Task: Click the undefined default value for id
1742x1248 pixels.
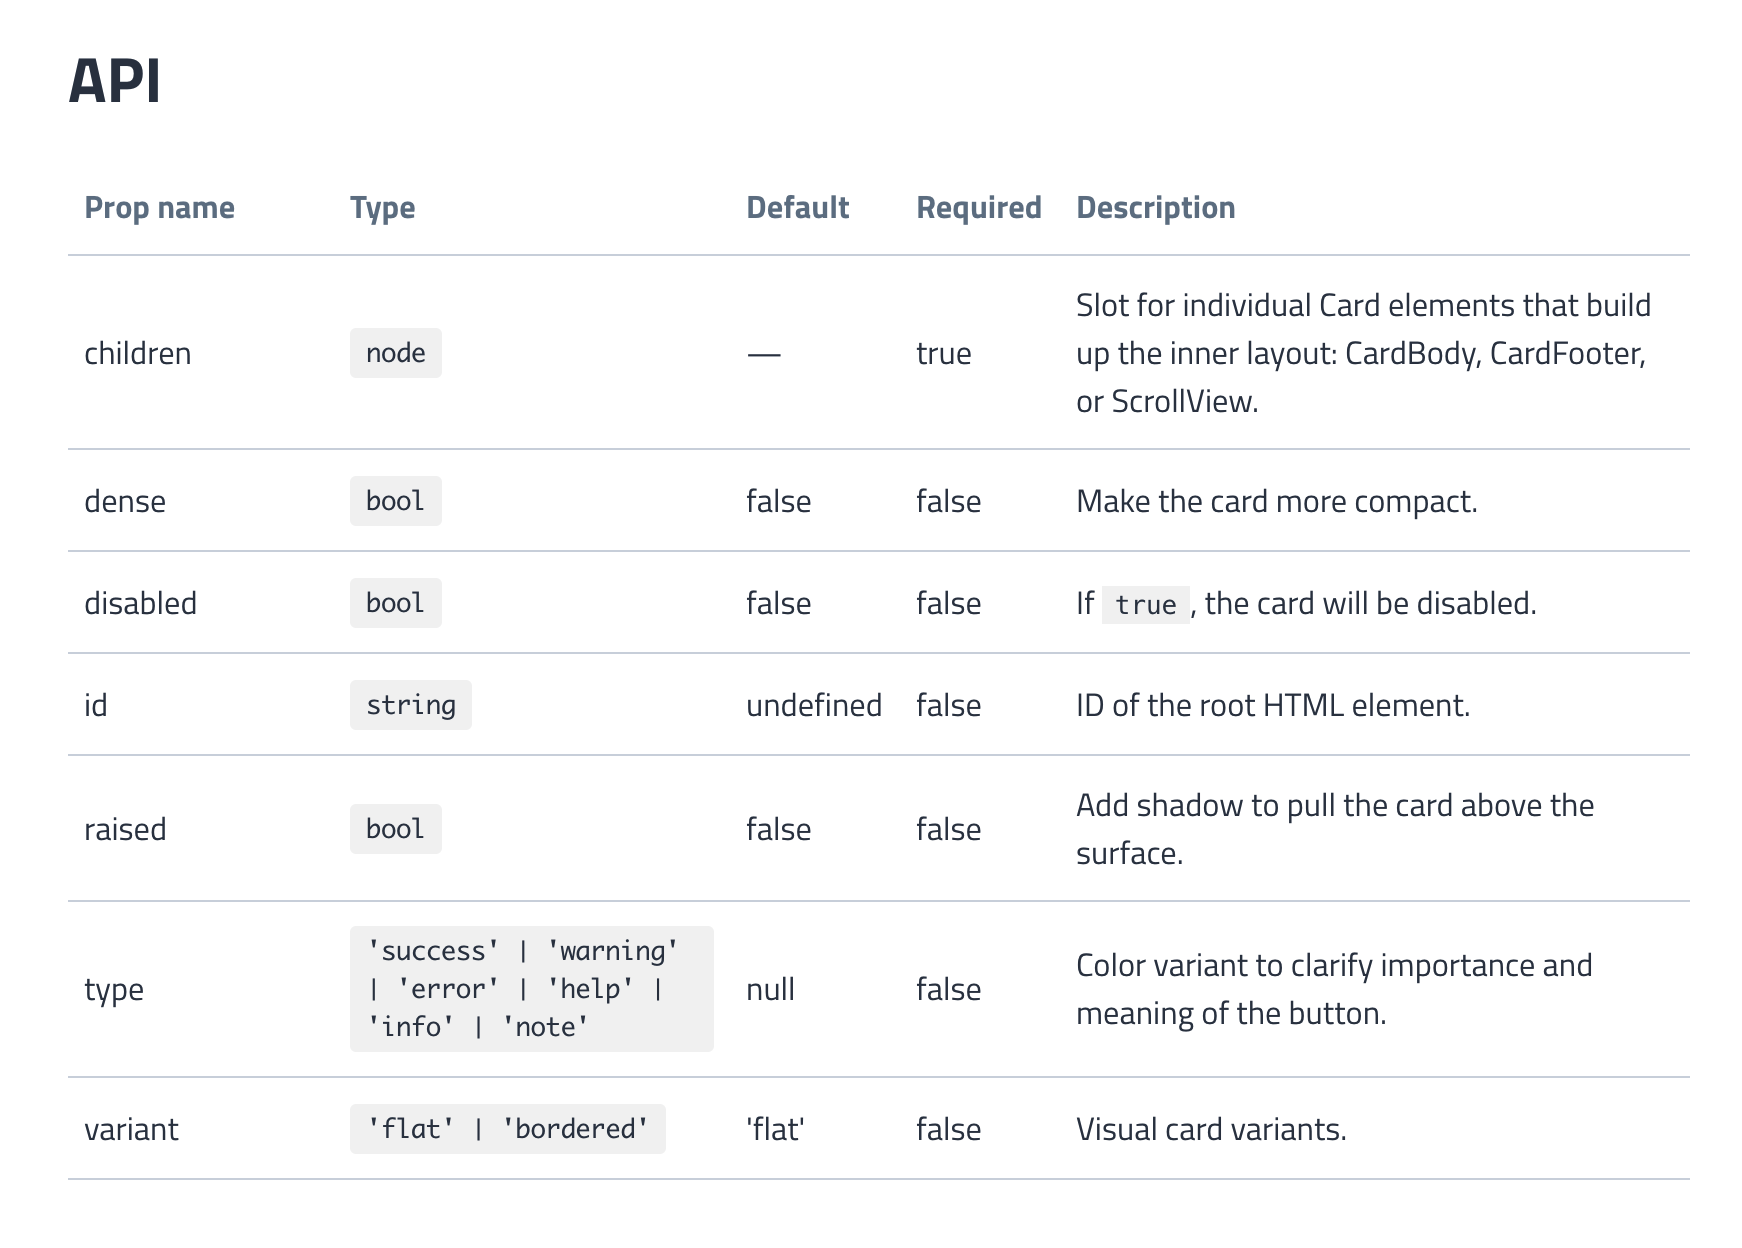Action: [x=813, y=706]
